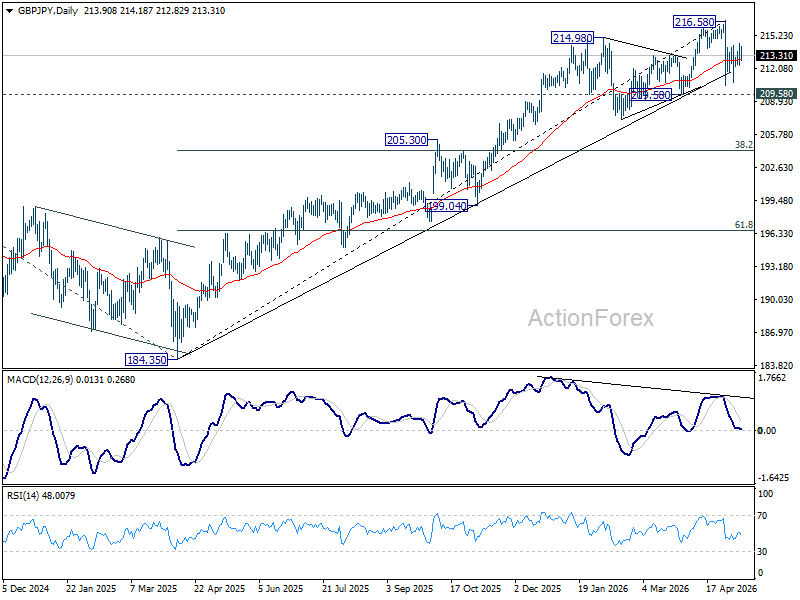The image size is (800, 600).
Task: Select the 61.8 Fibonacci level label
Action: [744, 224]
